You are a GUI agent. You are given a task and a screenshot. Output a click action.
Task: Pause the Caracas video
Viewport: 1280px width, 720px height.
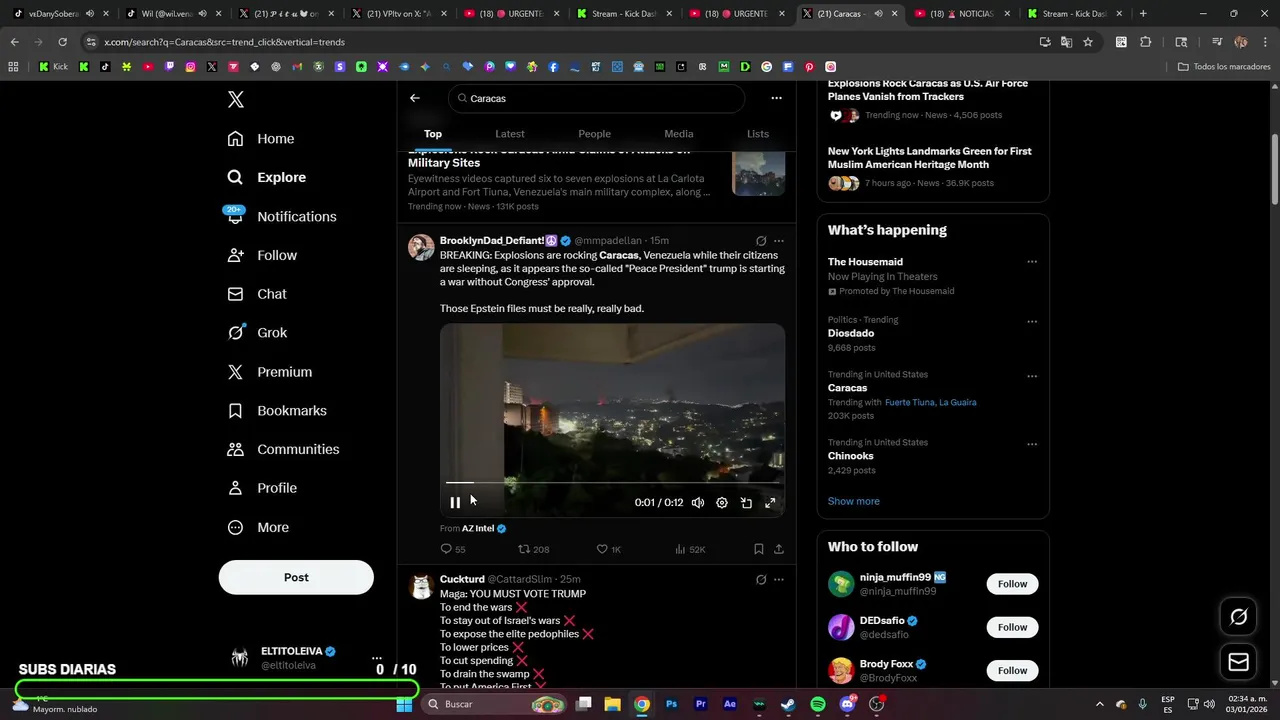point(455,503)
